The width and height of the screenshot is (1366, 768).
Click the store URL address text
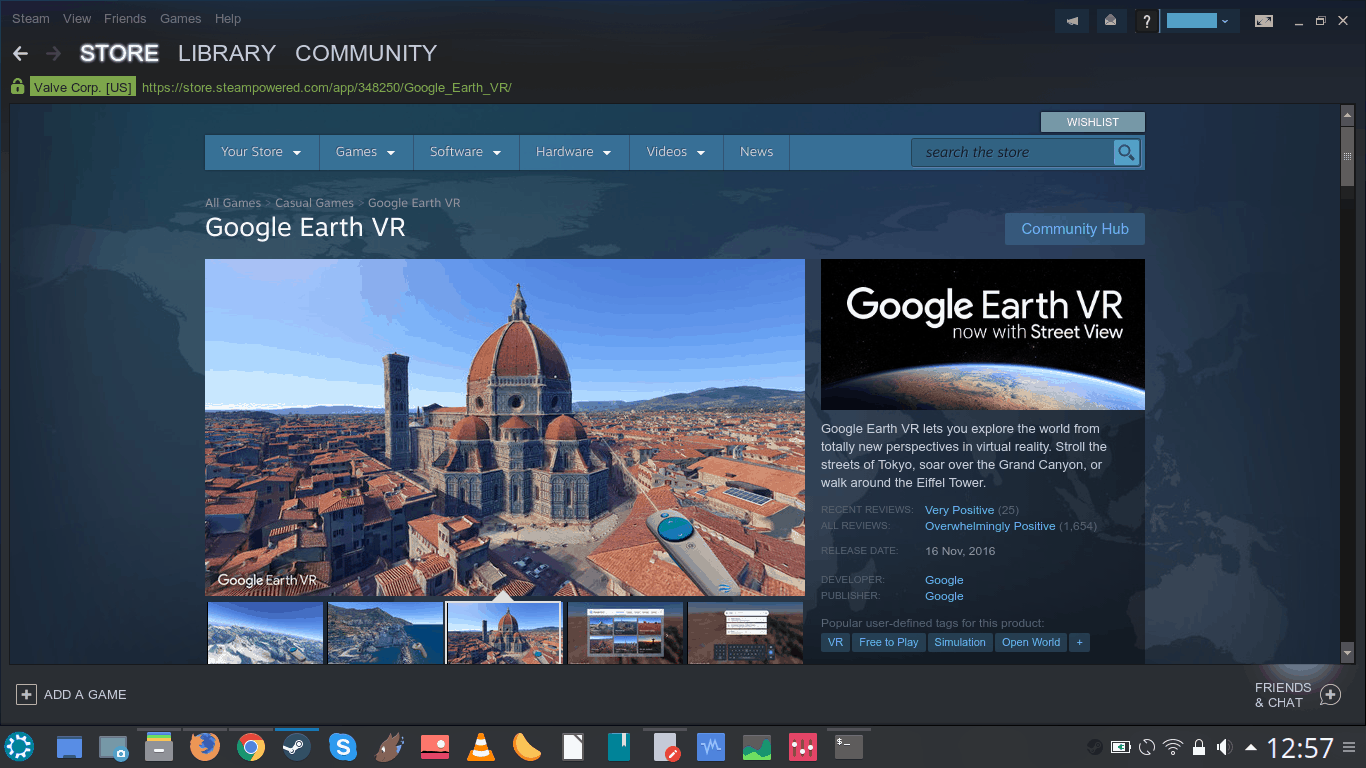327,88
